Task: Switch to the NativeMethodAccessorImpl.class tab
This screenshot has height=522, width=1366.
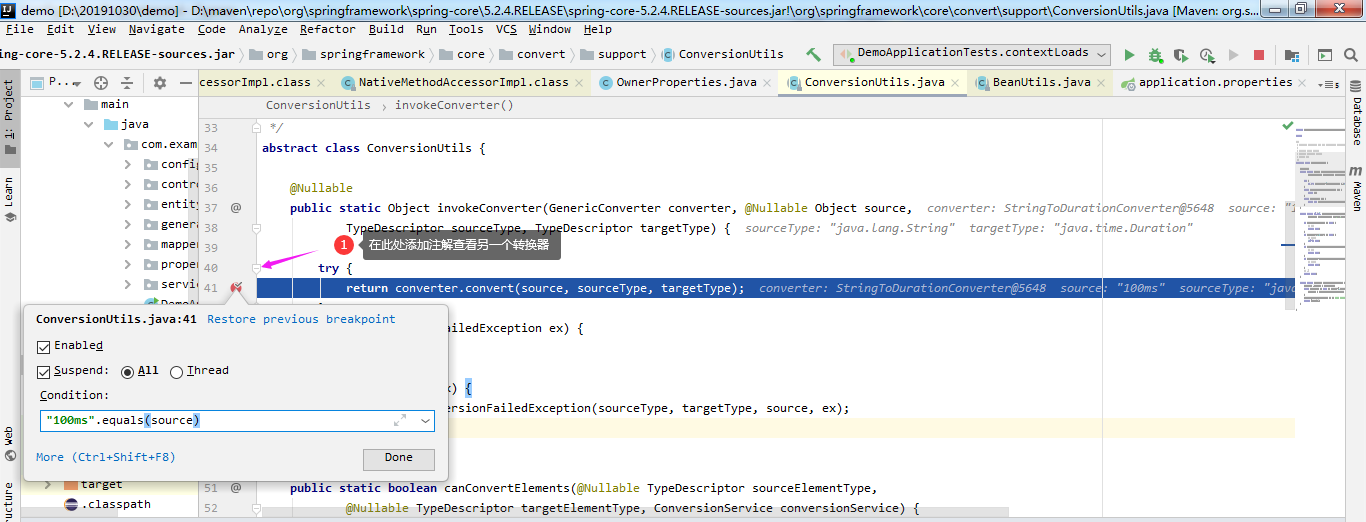Action: point(463,82)
